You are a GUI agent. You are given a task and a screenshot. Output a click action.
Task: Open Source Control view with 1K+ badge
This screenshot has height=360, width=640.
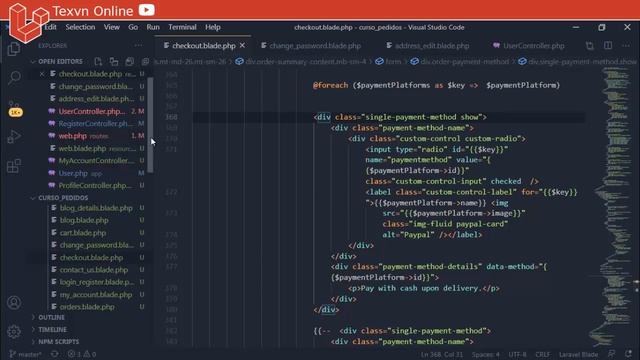click(x=15, y=108)
